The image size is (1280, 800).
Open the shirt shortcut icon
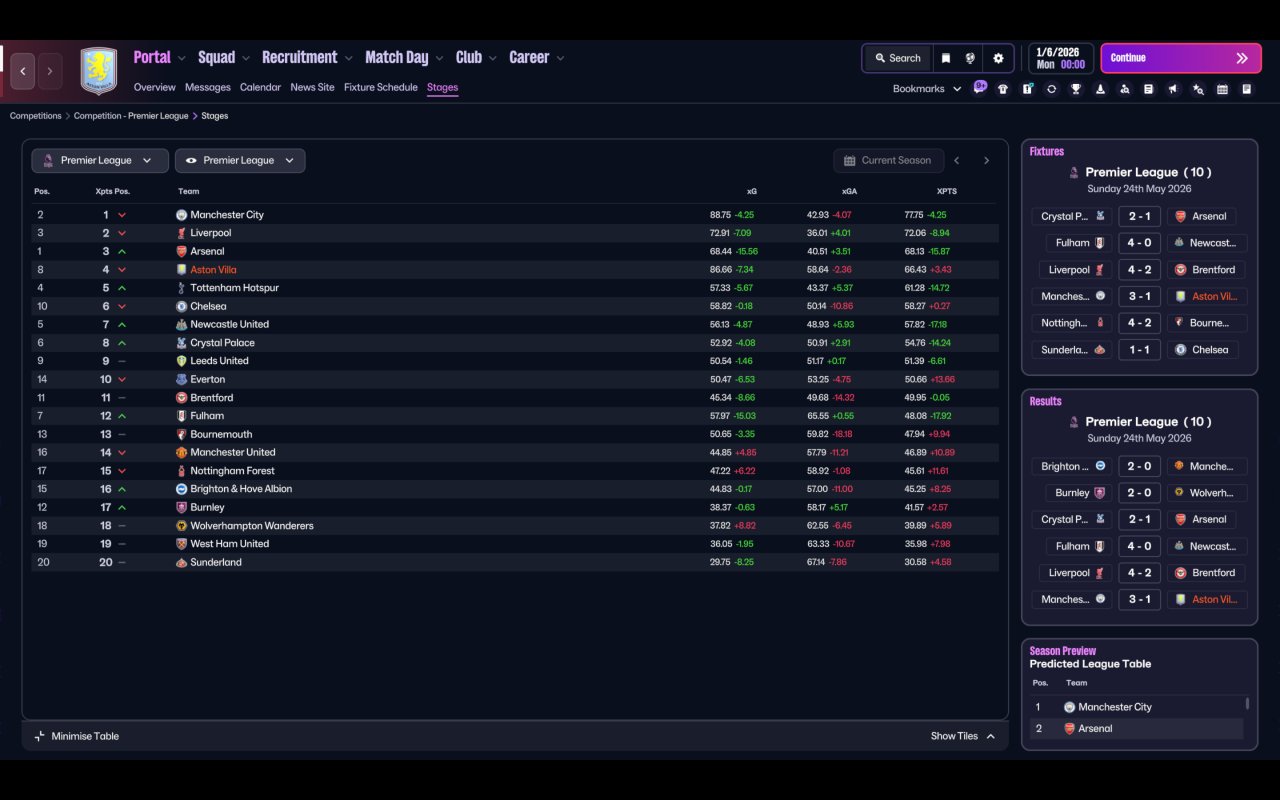1003,89
